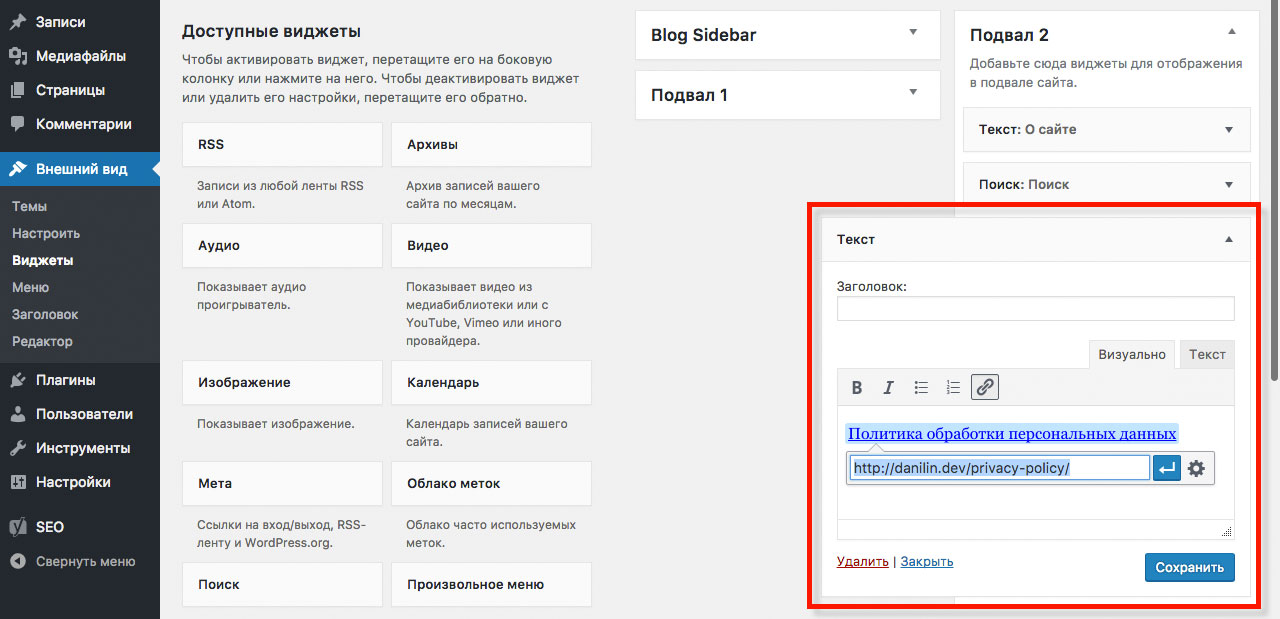Image resolution: width=1280 pixels, height=619 pixels.
Task: Collapse the Подвал 2 widget area
Action: pos(1231,33)
